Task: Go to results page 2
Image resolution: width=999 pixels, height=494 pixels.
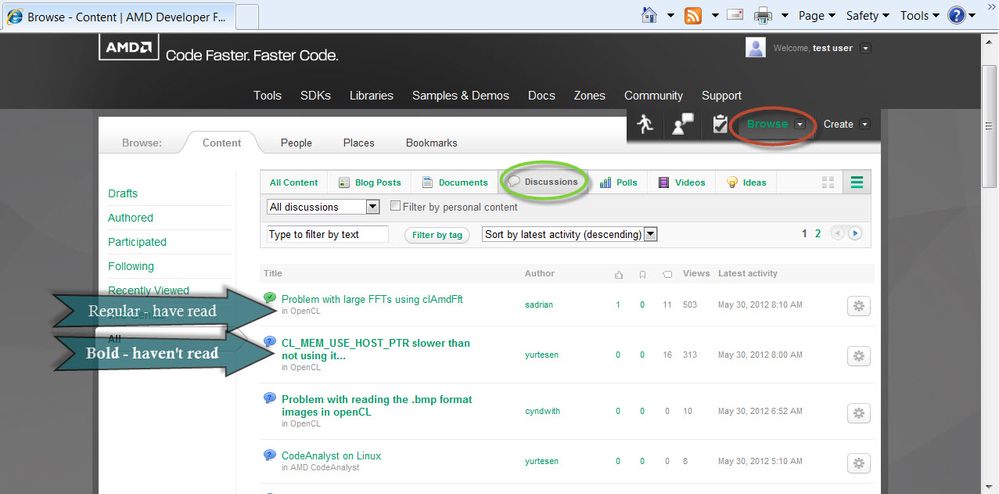Action: pos(818,234)
